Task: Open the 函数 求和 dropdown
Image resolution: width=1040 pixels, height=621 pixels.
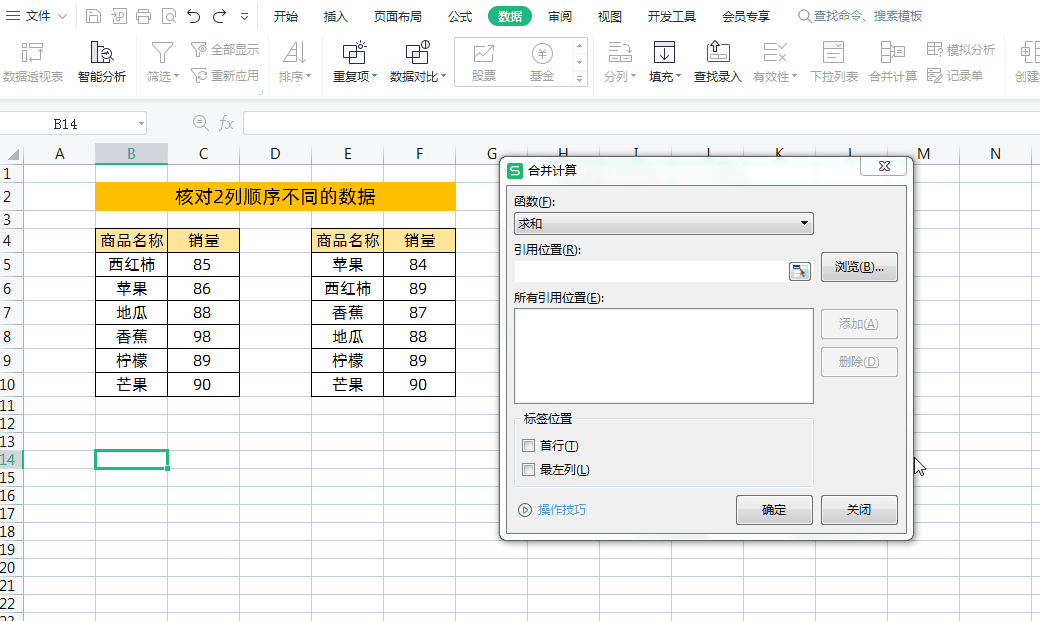Action: 663,224
